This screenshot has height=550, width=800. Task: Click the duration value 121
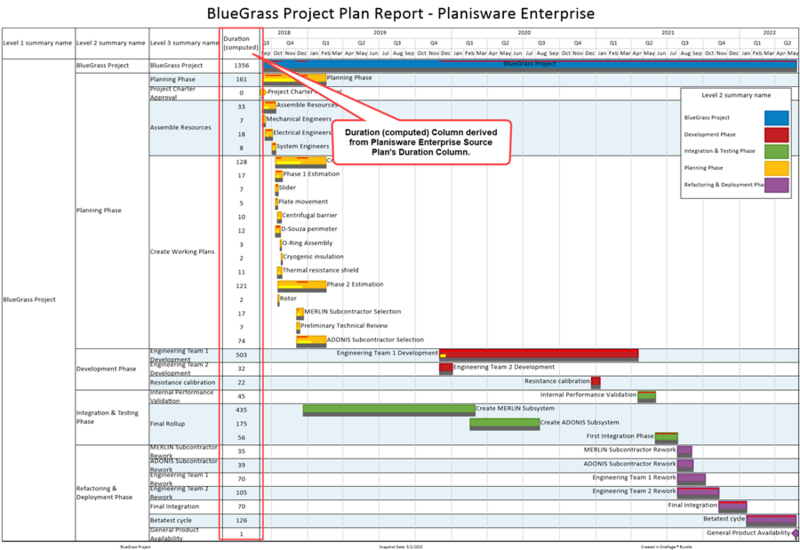point(241,286)
